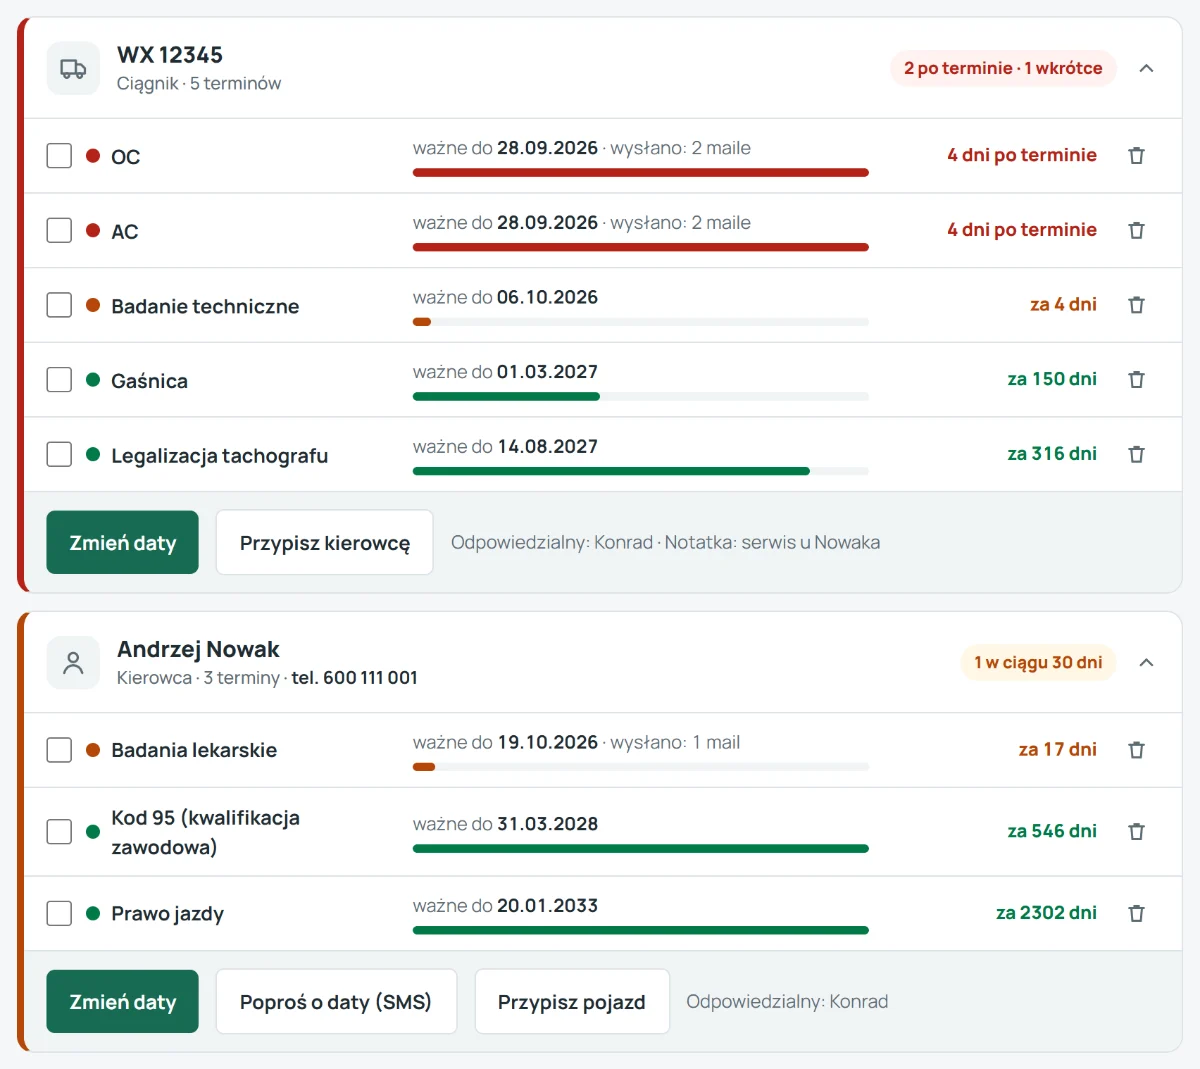Click Zmień daty in Andrzej Nowak card

(x=122, y=1002)
